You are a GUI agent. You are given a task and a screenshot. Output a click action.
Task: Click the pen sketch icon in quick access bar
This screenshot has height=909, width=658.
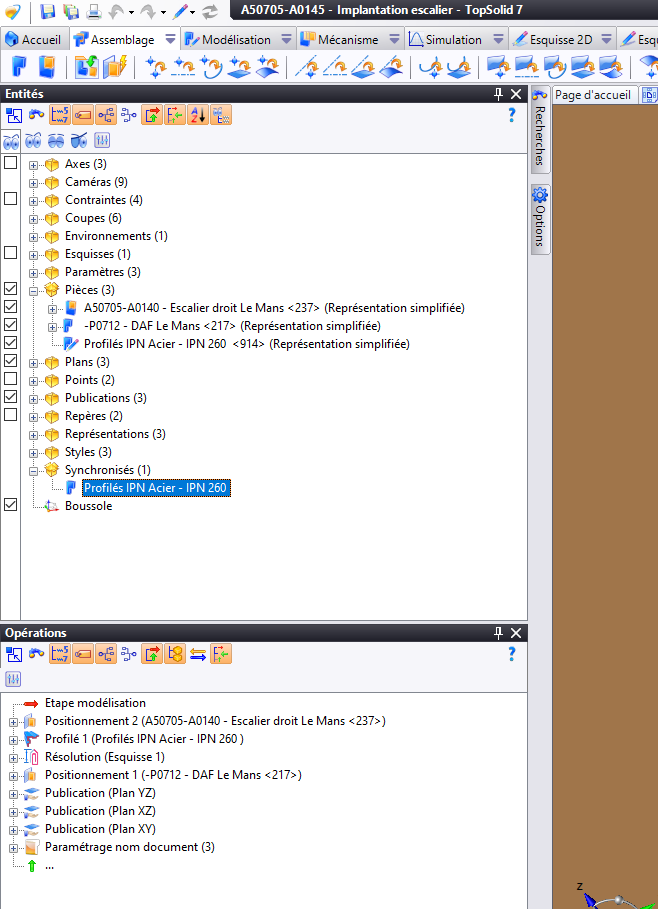[181, 11]
